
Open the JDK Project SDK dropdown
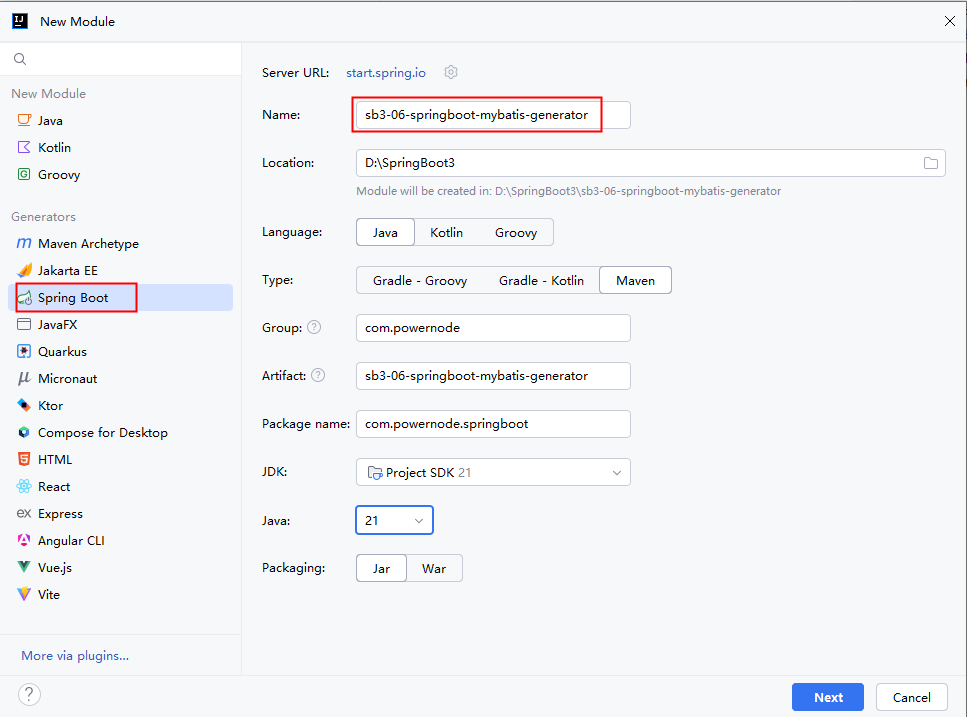(493, 472)
